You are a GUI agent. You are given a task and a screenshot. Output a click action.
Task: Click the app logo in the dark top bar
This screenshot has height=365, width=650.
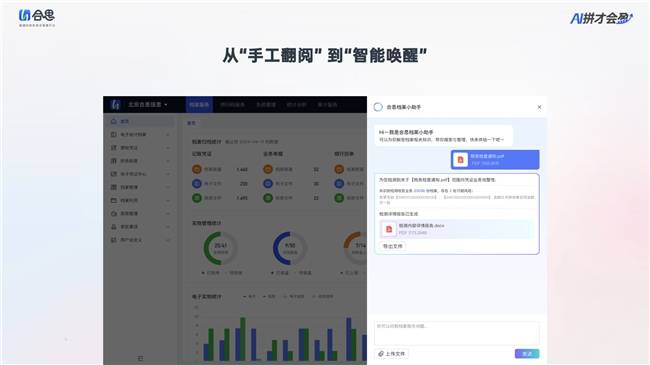[x=115, y=105]
